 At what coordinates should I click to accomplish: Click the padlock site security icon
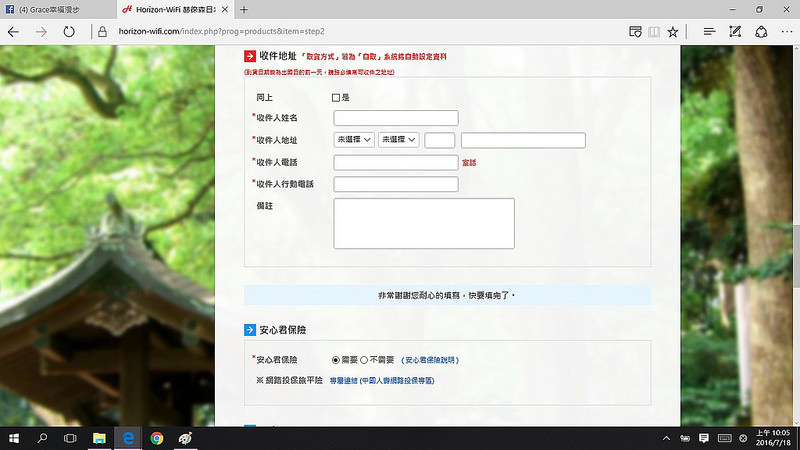[102, 32]
